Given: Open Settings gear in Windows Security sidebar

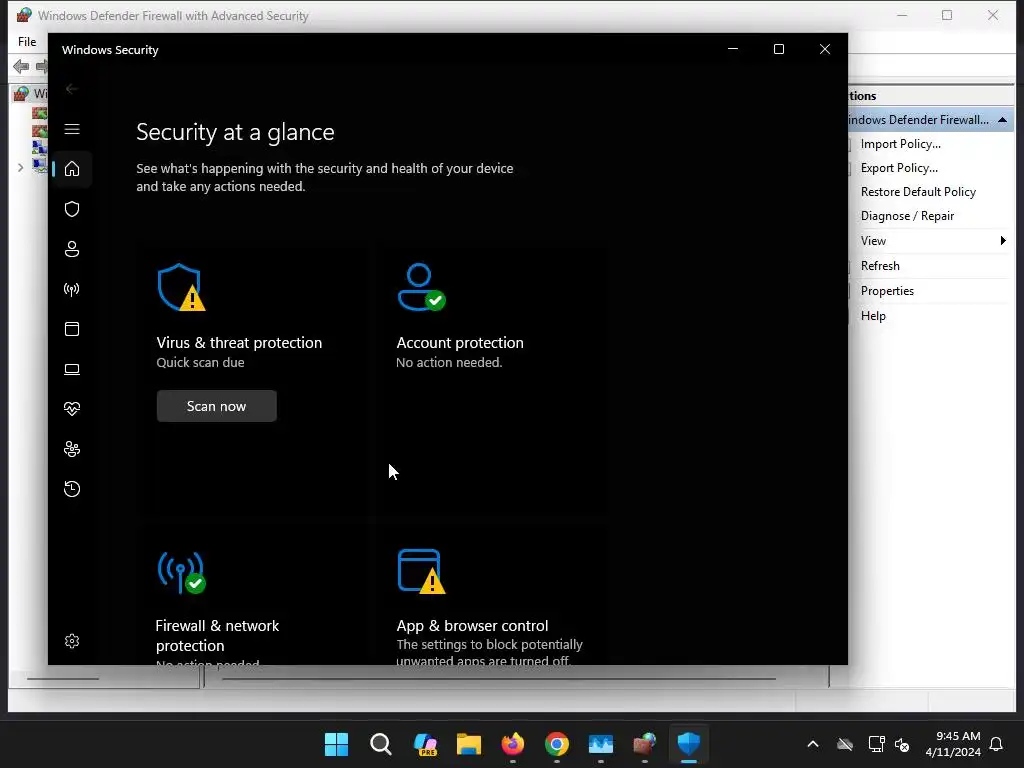Looking at the screenshot, I should click(x=72, y=641).
